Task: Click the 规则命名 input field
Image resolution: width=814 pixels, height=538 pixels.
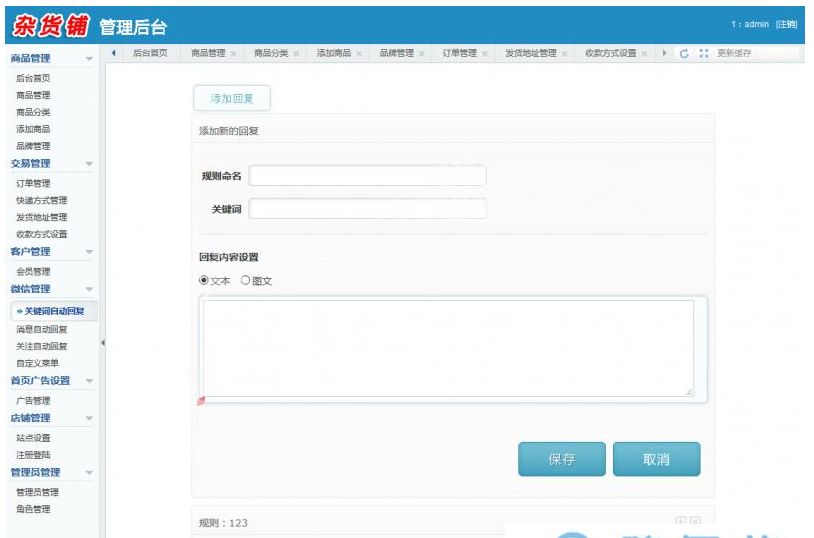Action: [367, 176]
